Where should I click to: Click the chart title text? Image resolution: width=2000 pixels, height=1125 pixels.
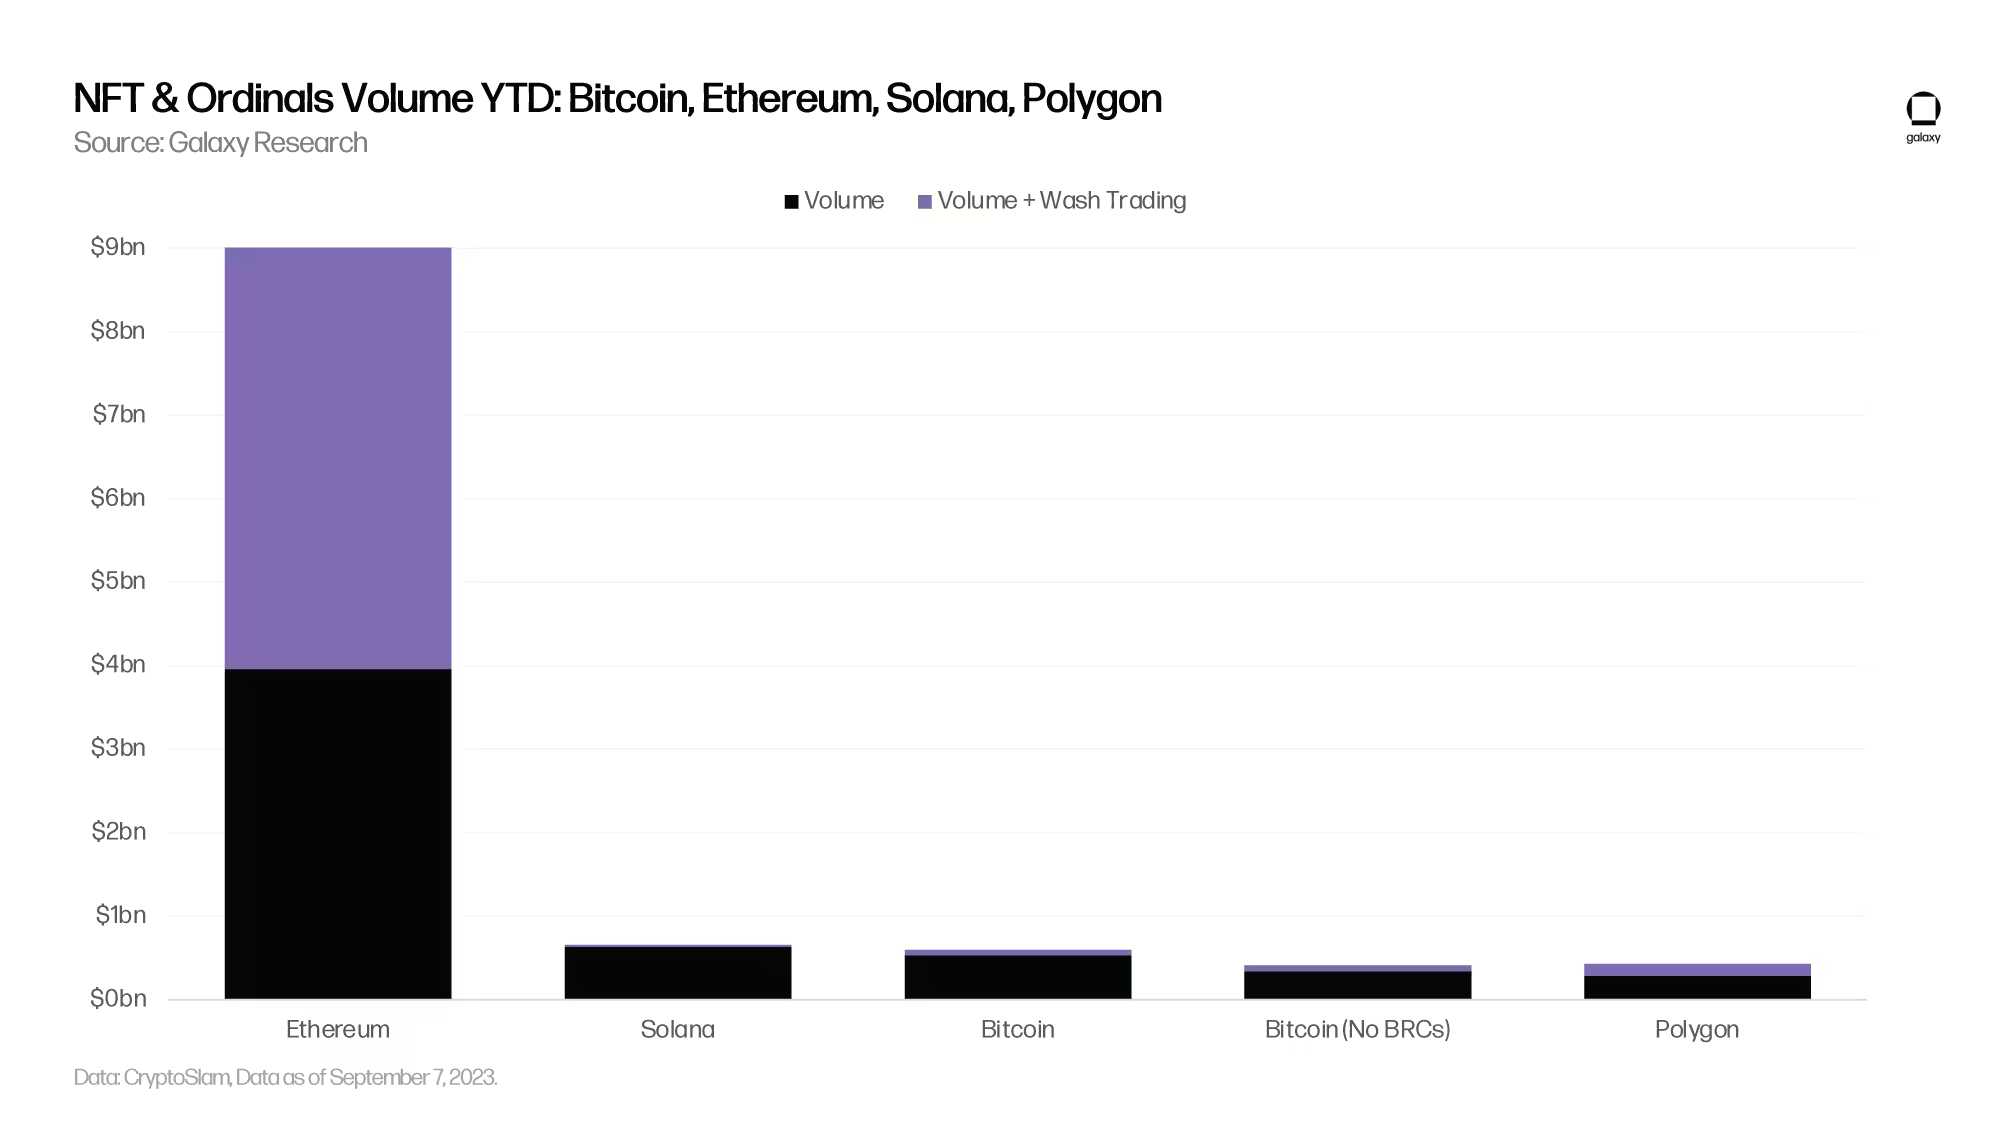tap(617, 99)
